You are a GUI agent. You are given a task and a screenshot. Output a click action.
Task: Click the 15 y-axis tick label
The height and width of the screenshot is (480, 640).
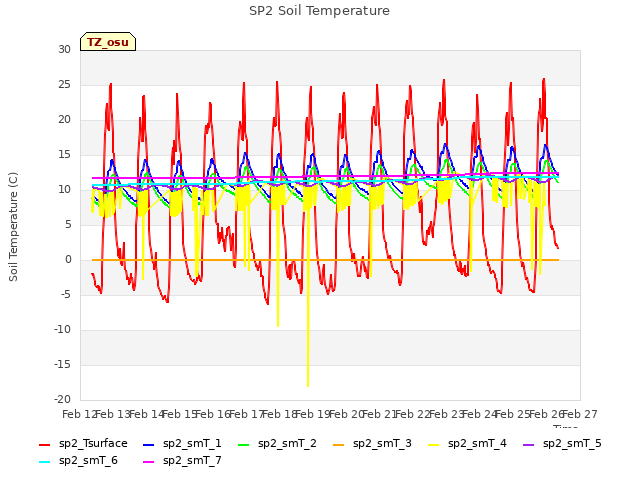coord(65,154)
